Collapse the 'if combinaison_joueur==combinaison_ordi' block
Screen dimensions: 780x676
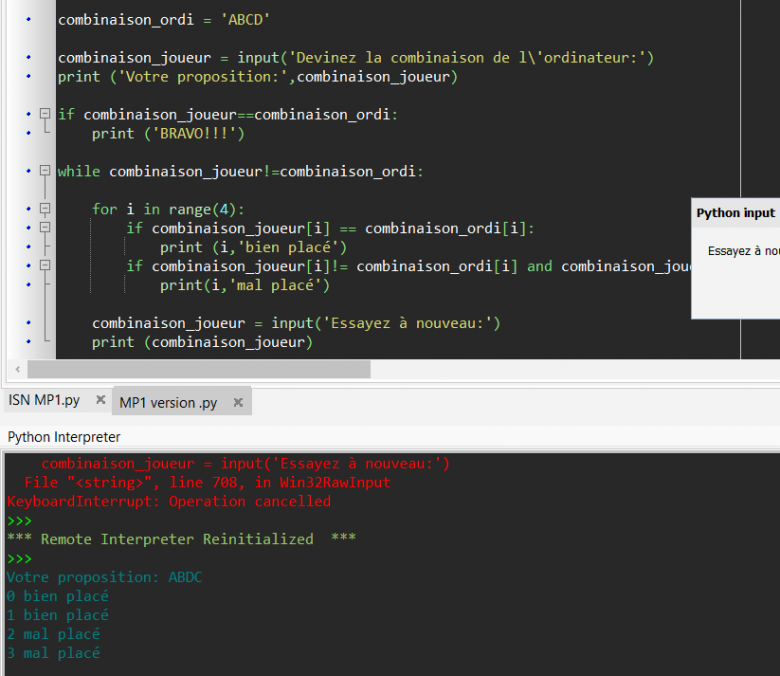[44, 115]
